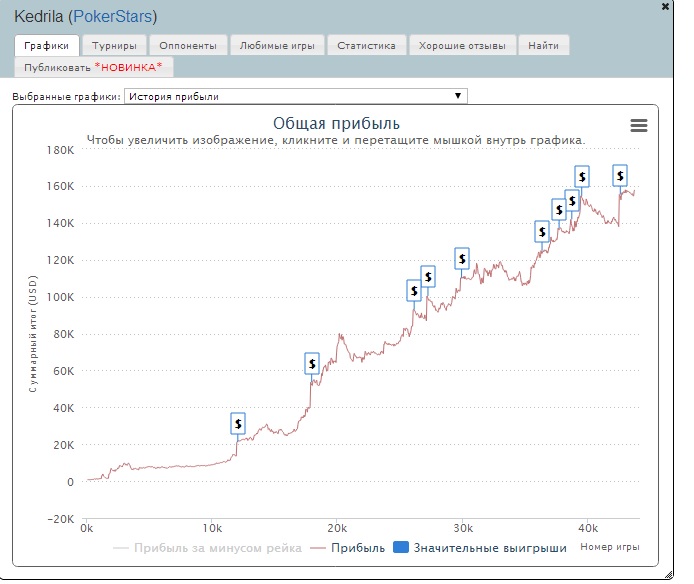Click the dollar marker near 36k games
Image resolution: width=694 pixels, height=584 pixels.
coord(542,231)
